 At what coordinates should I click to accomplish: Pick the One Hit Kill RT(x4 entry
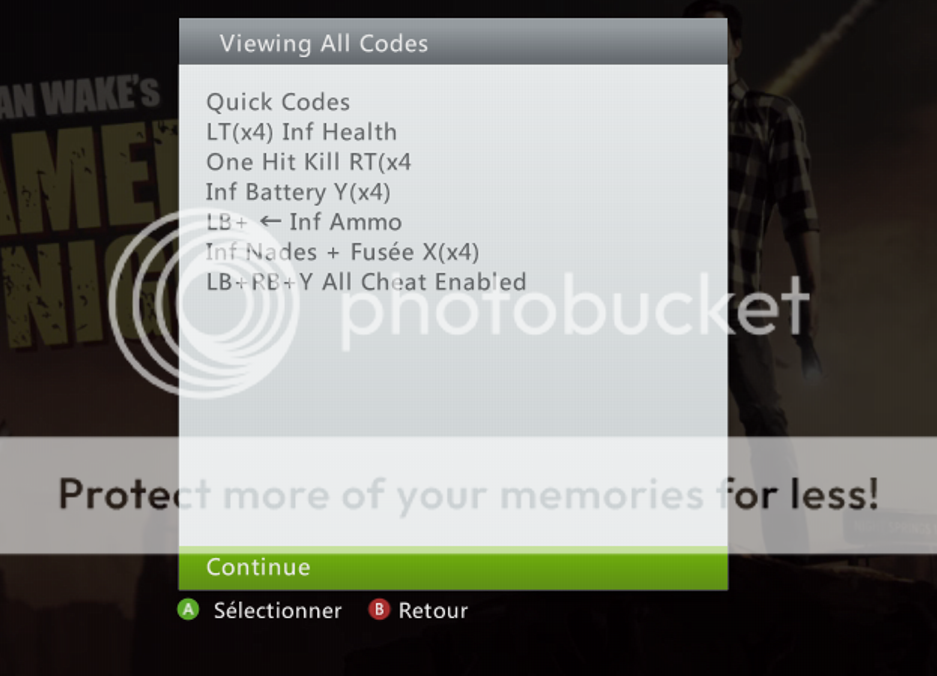point(308,162)
